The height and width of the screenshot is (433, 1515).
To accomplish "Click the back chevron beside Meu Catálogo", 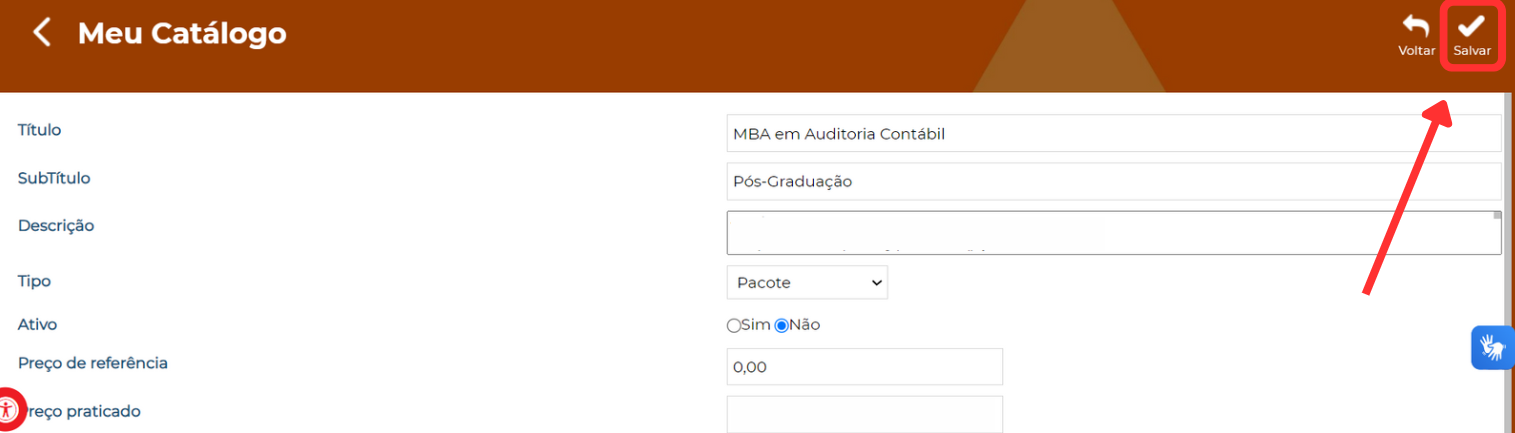I will tap(41, 33).
